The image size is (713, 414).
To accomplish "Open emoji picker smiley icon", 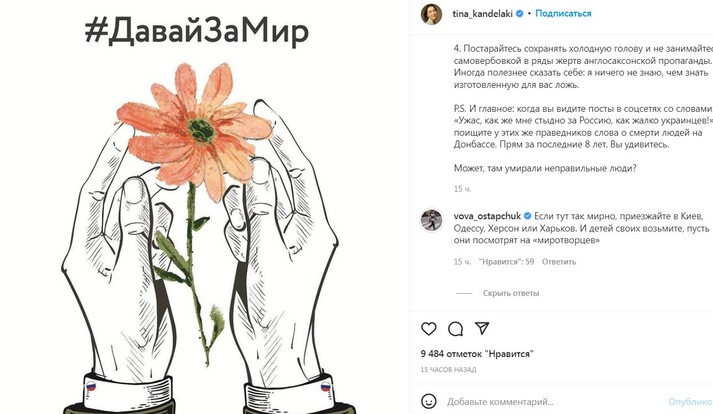I will click(x=428, y=401).
